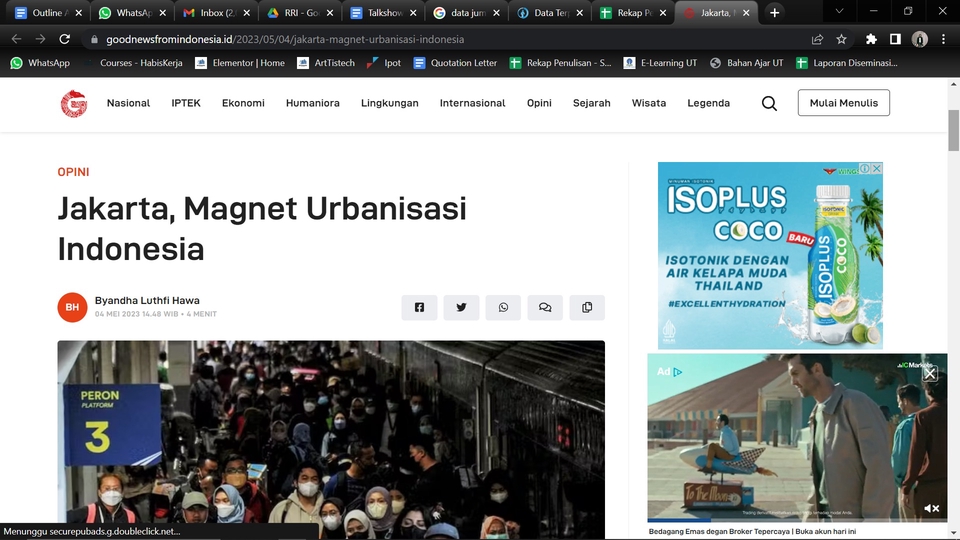
Task: Open Laporan Diseminasi bookmark
Action: (847, 63)
